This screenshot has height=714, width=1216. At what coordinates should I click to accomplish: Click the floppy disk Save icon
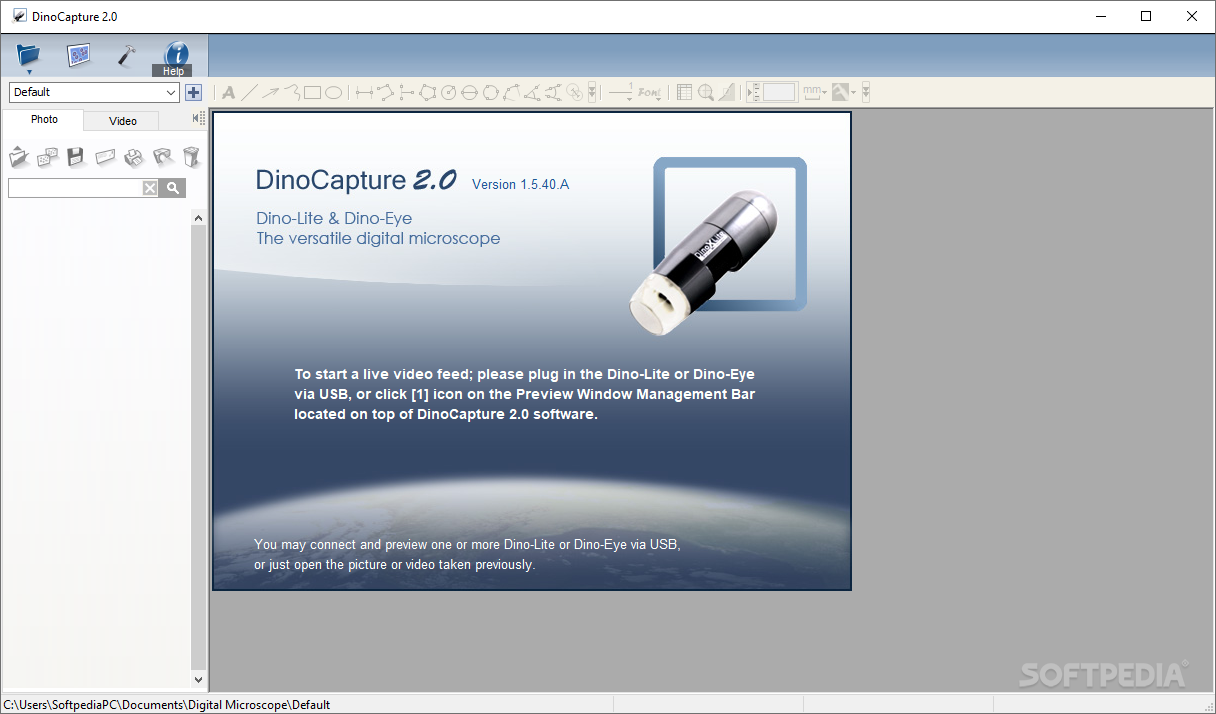75,156
